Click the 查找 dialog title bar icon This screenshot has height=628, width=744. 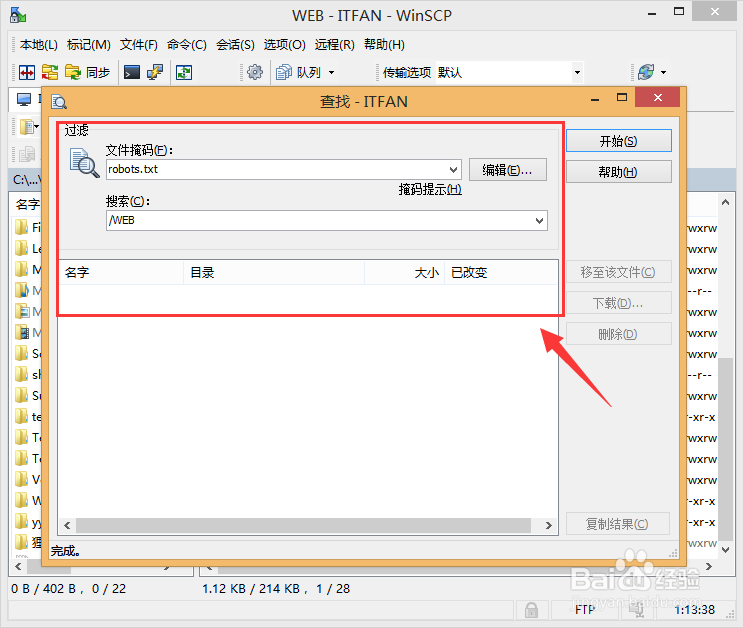59,102
